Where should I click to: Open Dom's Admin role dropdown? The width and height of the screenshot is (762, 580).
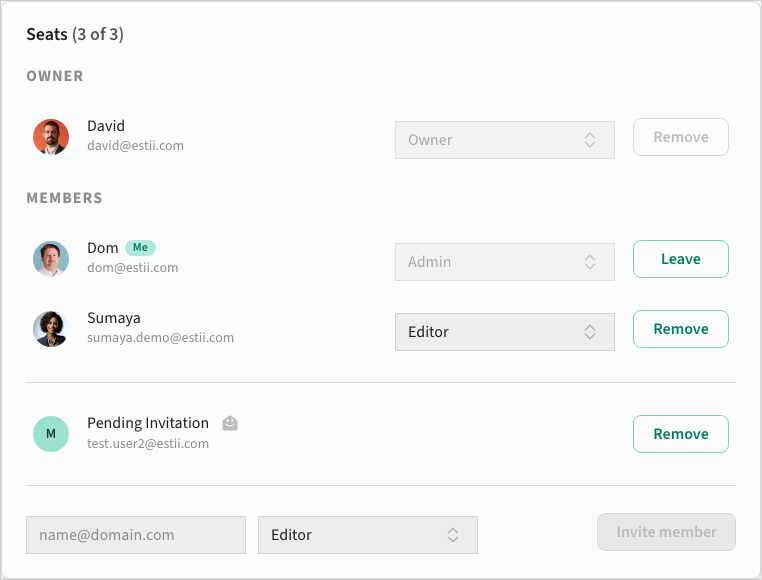click(x=504, y=262)
